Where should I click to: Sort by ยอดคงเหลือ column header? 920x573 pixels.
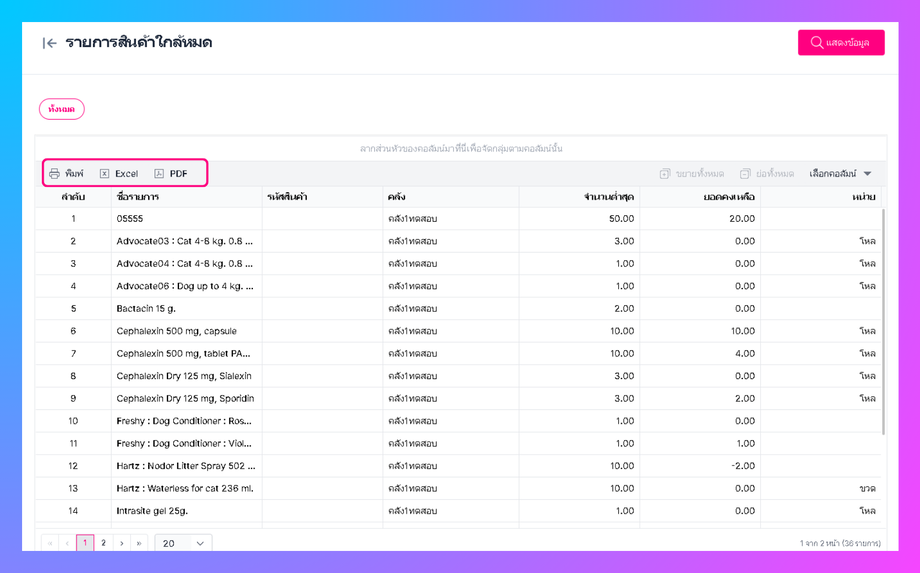point(700,197)
